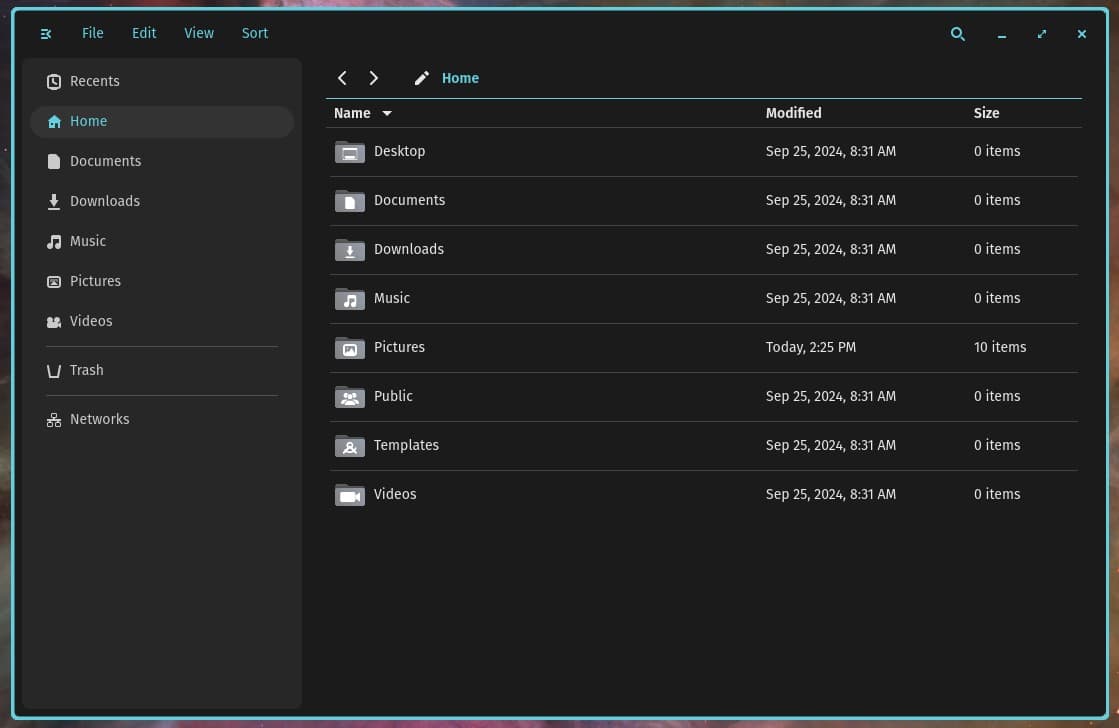This screenshot has width=1119, height=728.
Task: Collapse the sidebar with the hamburger icon
Action: (45, 33)
